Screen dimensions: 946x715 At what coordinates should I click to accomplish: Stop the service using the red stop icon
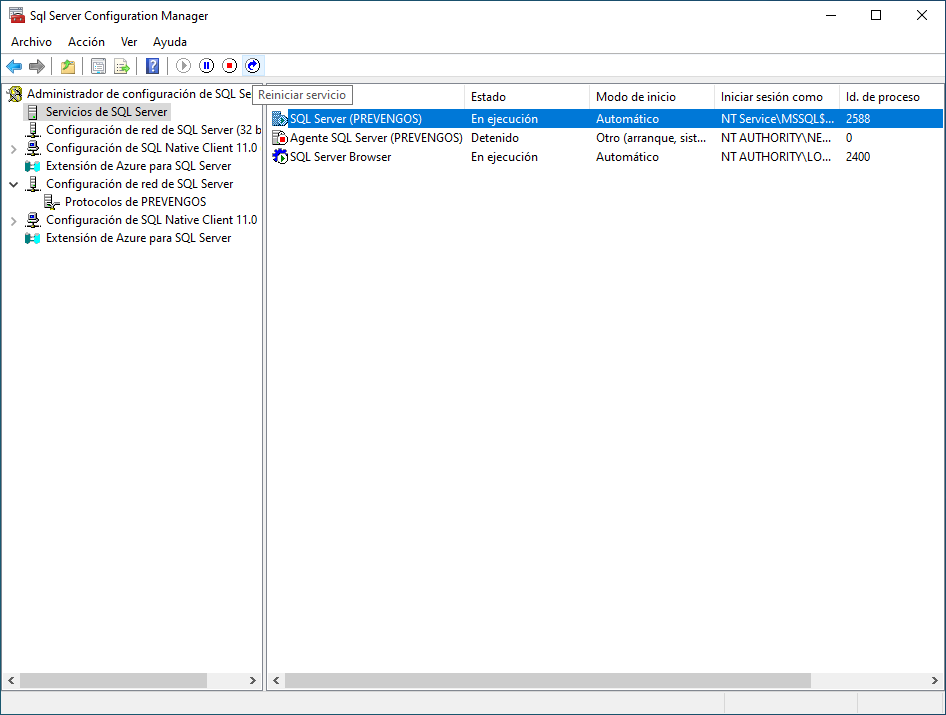coord(230,66)
